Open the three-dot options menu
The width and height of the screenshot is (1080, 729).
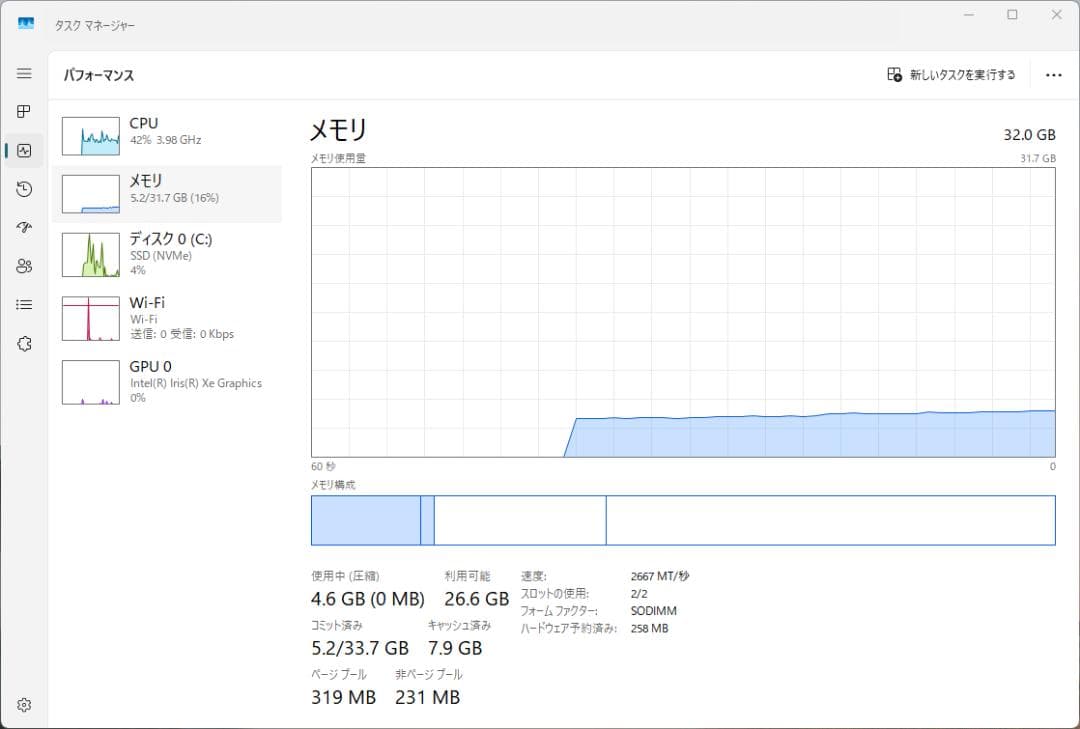point(1053,74)
